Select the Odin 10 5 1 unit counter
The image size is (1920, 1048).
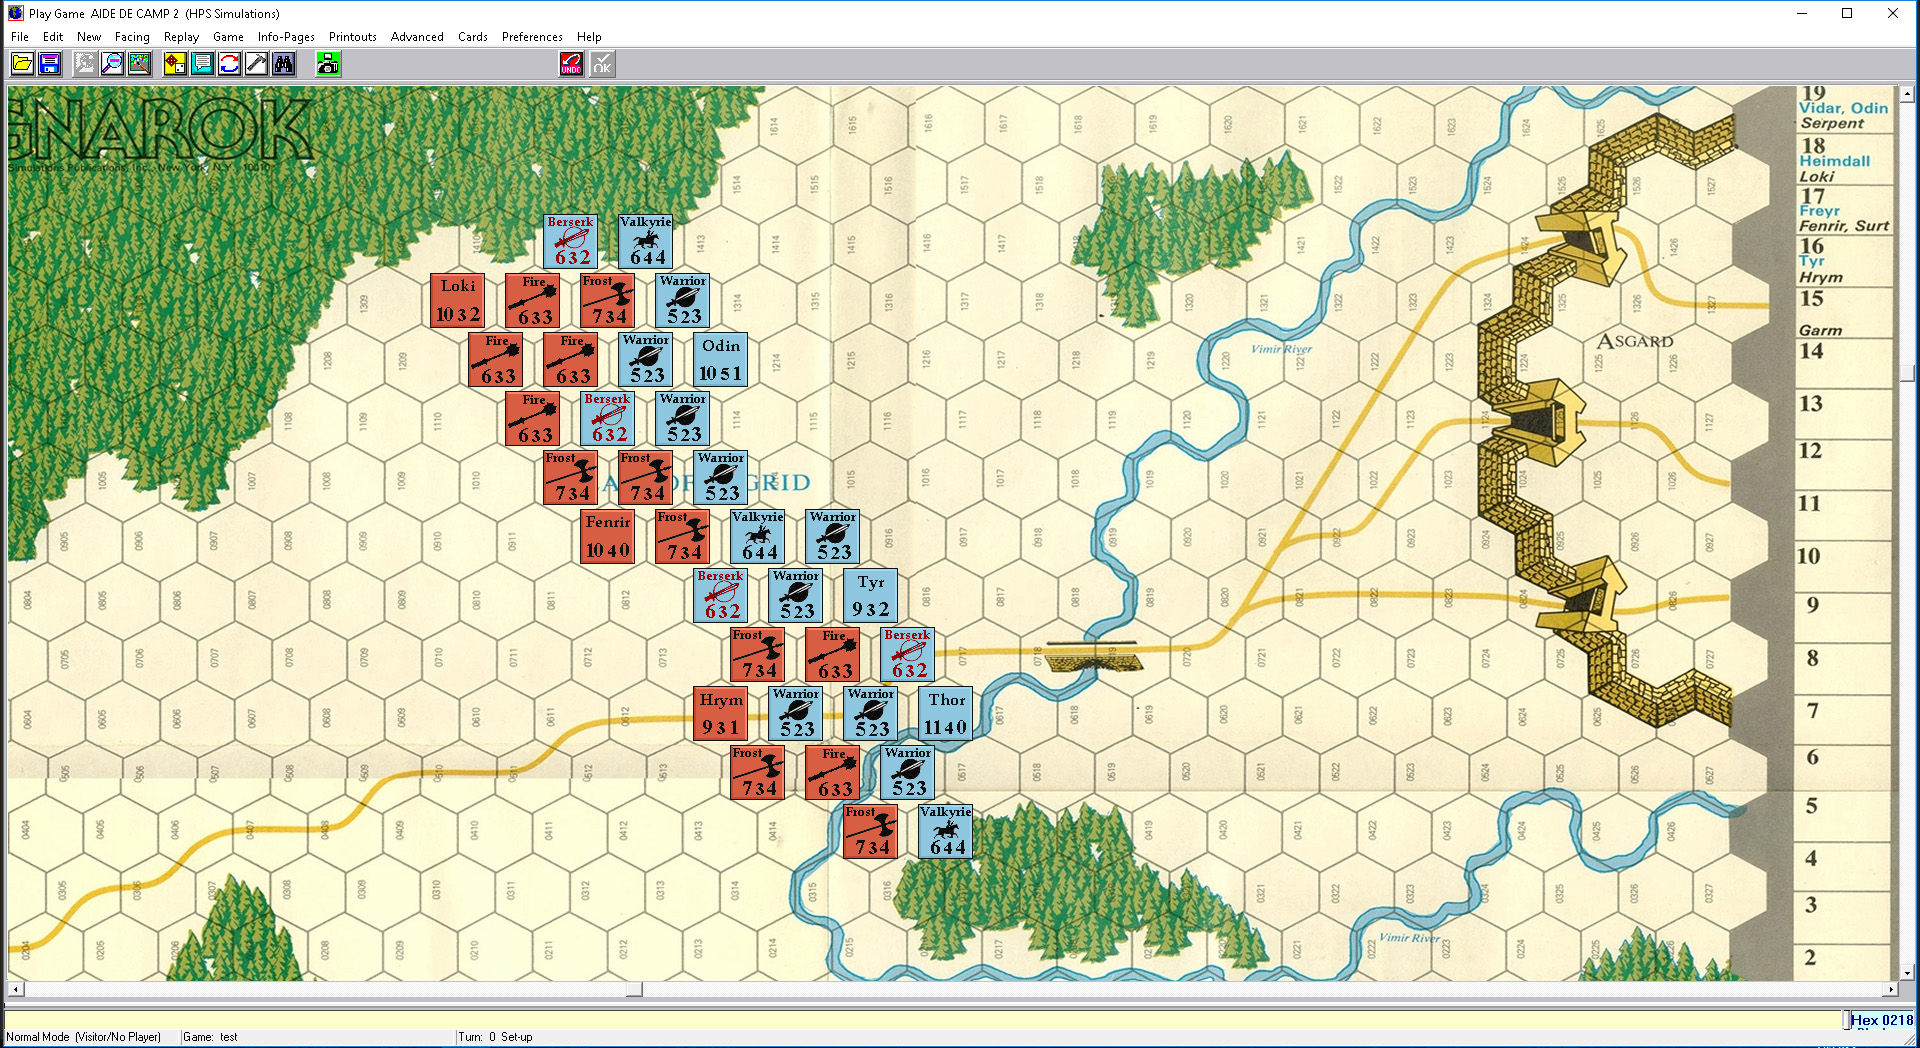(720, 360)
